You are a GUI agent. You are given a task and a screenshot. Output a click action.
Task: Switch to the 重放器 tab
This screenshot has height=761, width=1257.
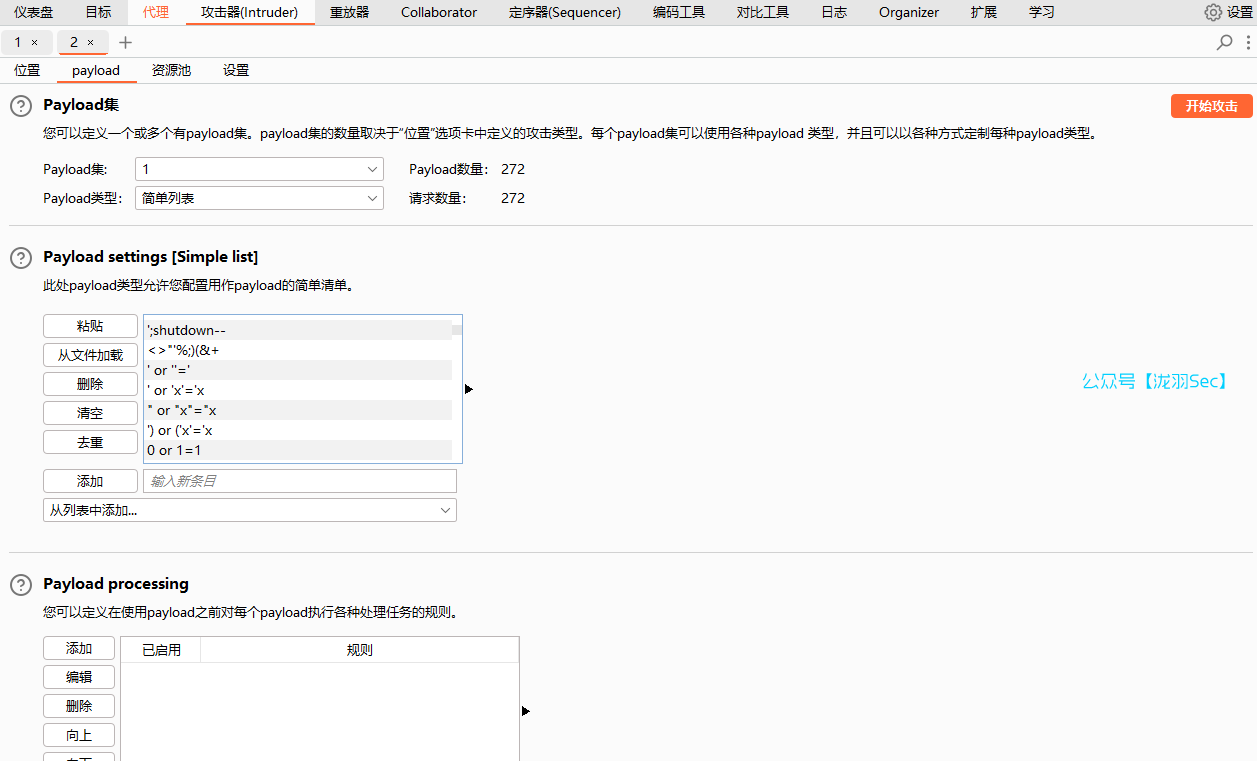click(x=349, y=12)
